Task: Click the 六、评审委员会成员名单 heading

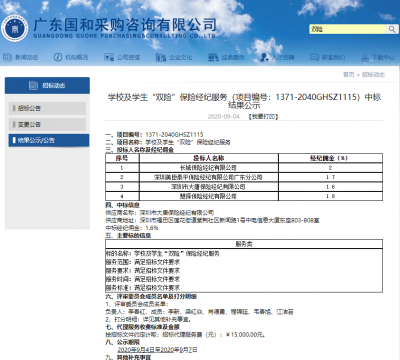Action: [151, 296]
